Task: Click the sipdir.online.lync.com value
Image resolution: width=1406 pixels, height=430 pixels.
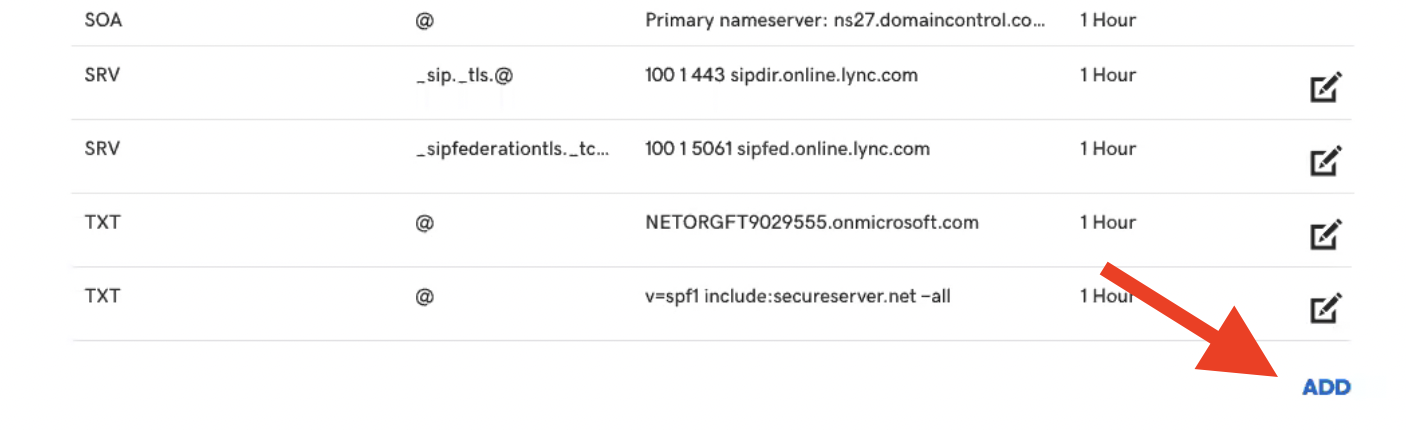Action: tap(781, 75)
